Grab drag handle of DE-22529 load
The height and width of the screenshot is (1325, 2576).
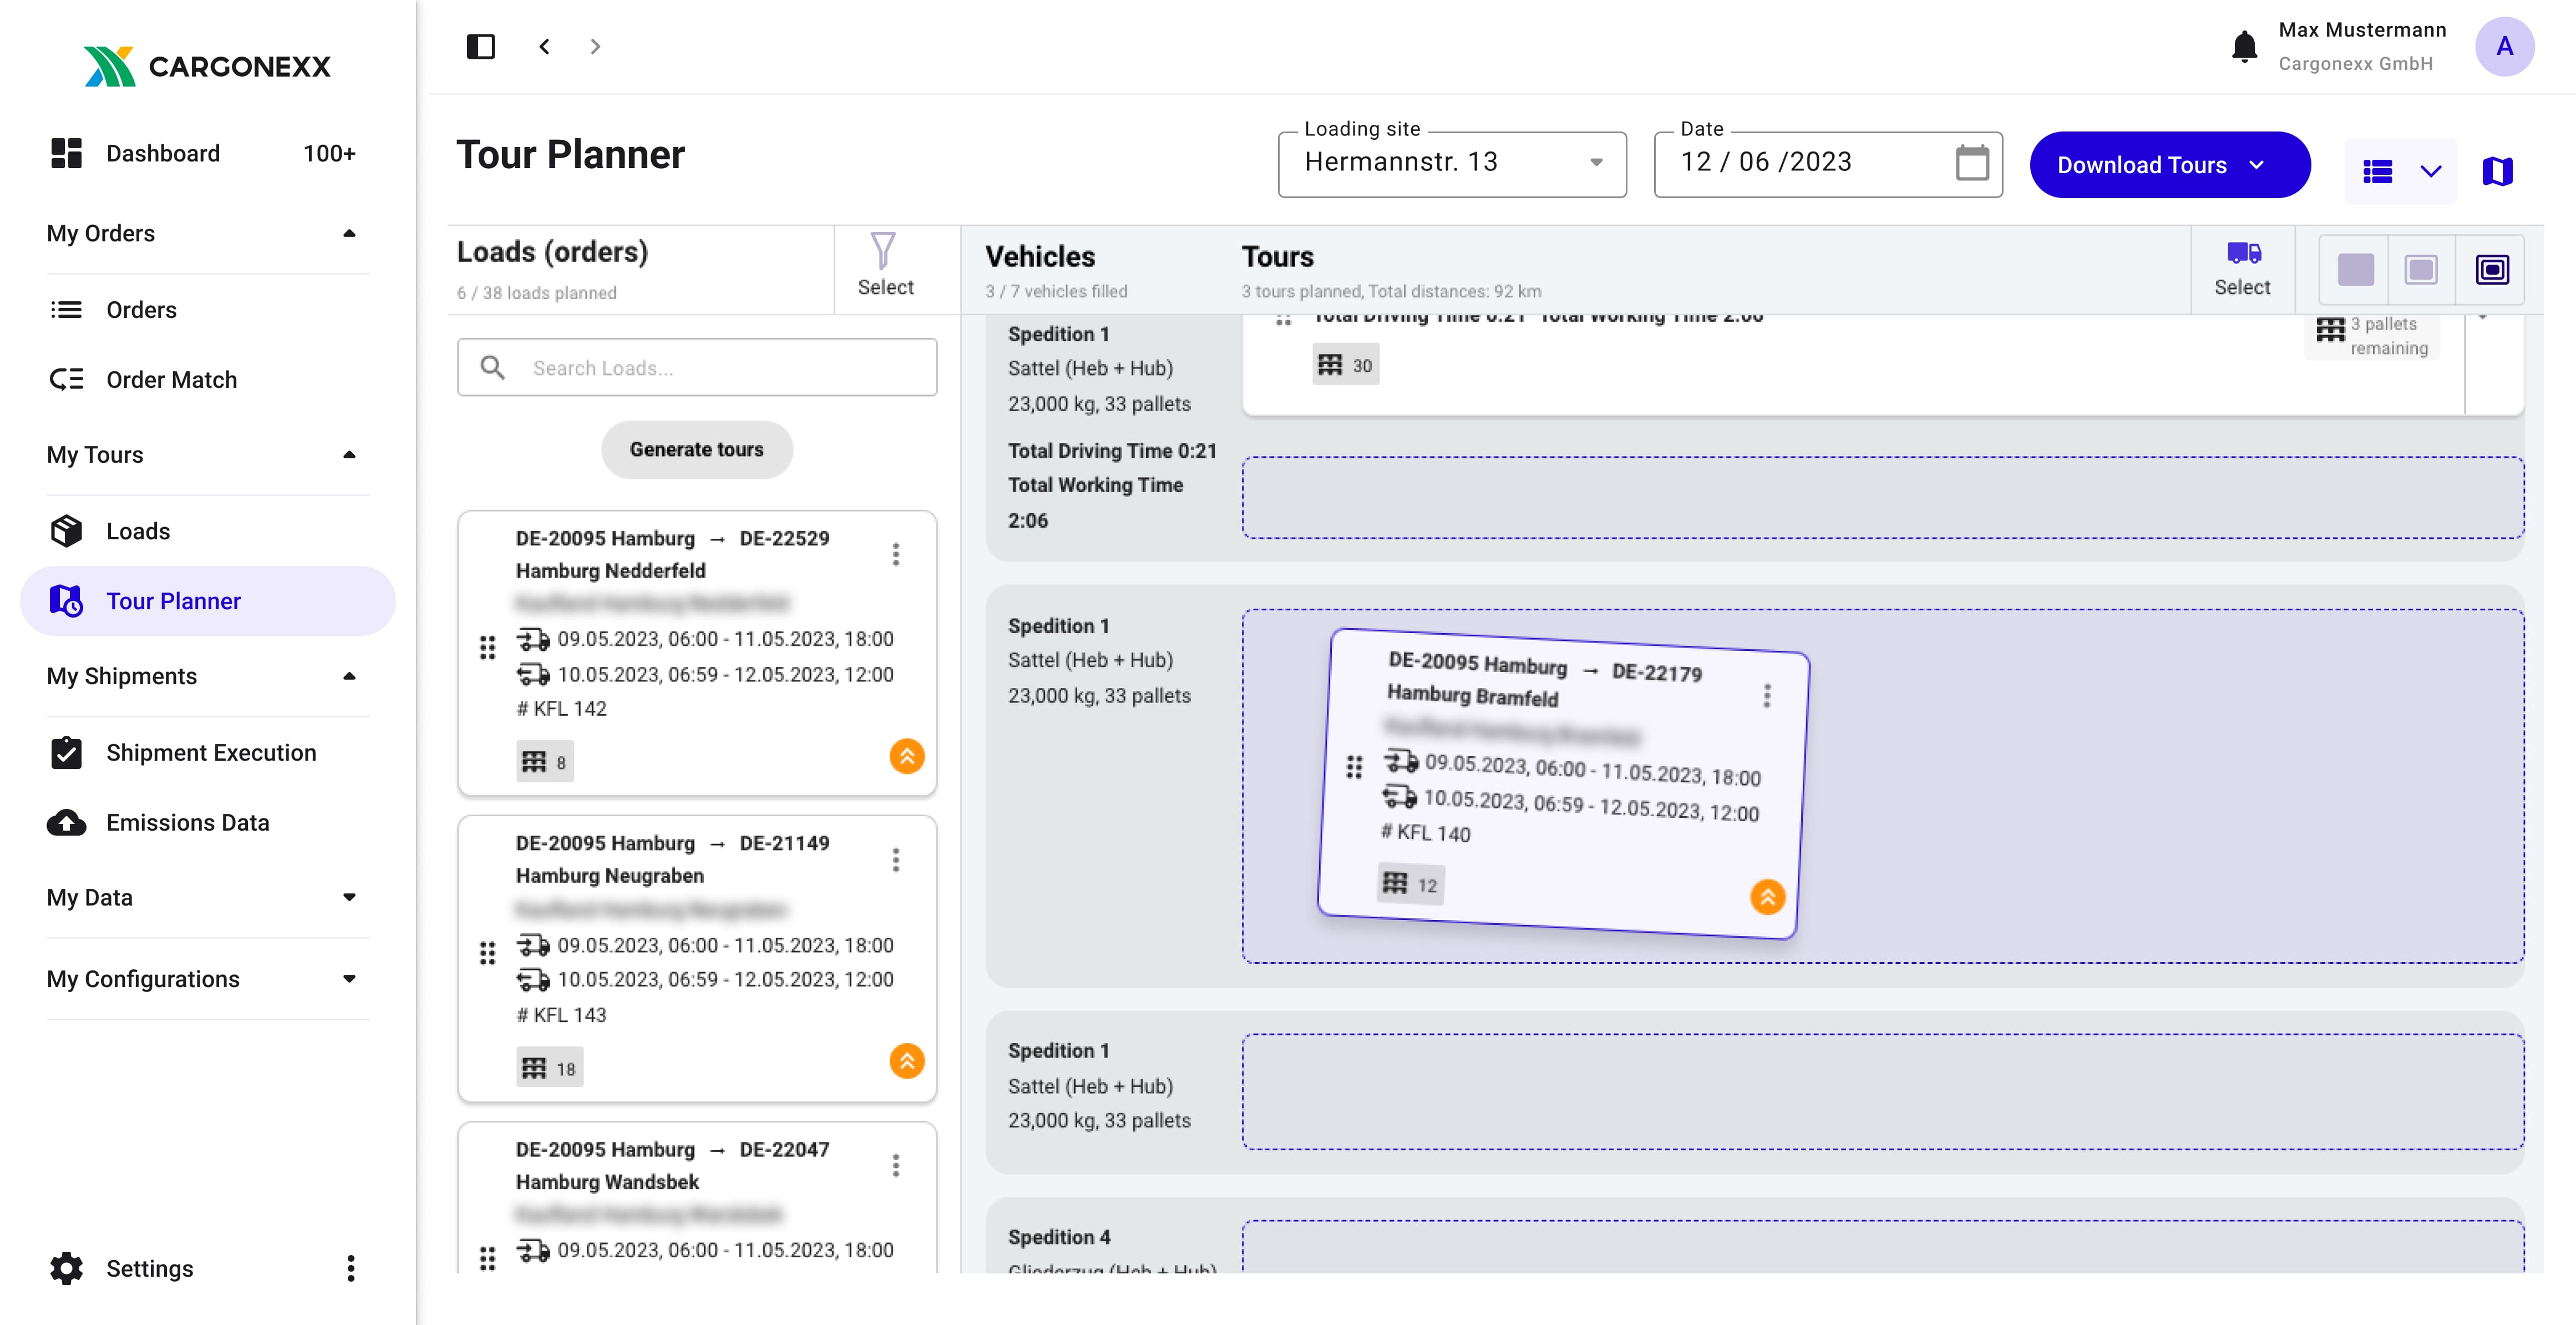coord(487,648)
